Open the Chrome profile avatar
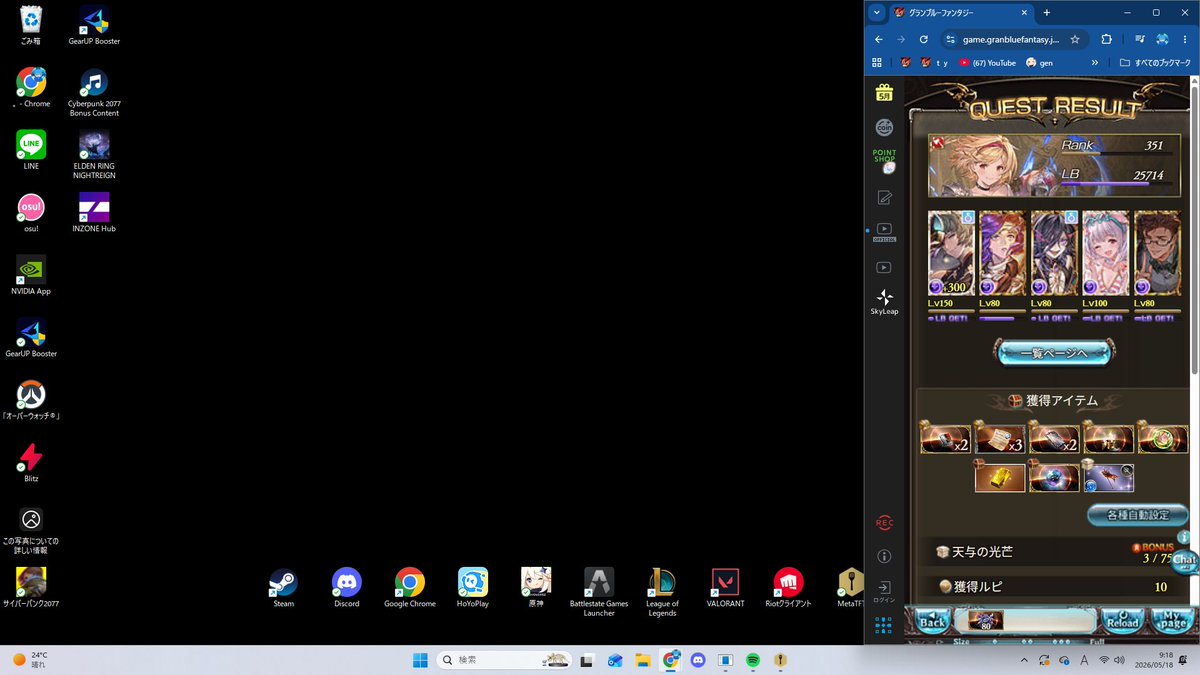This screenshot has width=1200, height=675. tap(1163, 39)
